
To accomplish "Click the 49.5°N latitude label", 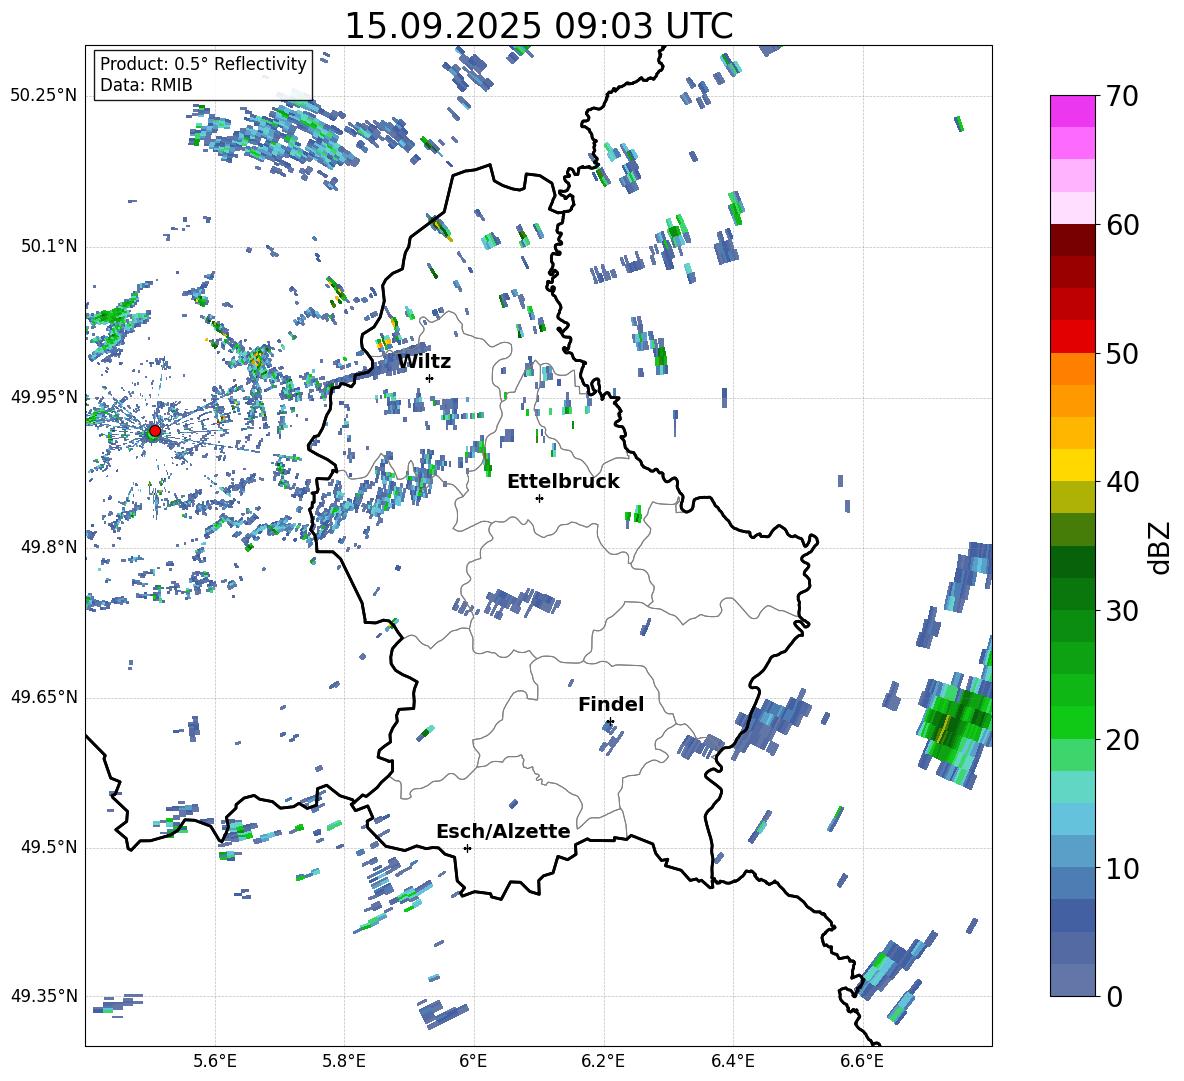I will tap(48, 847).
